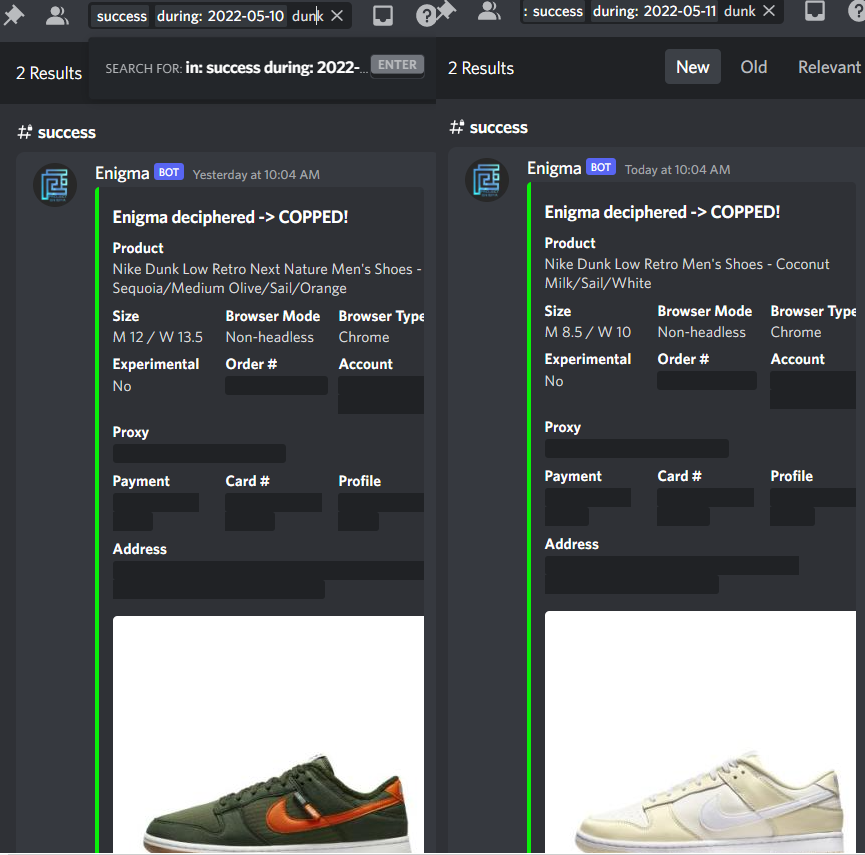Click 'Chrome' browser type in right embed

click(795, 332)
